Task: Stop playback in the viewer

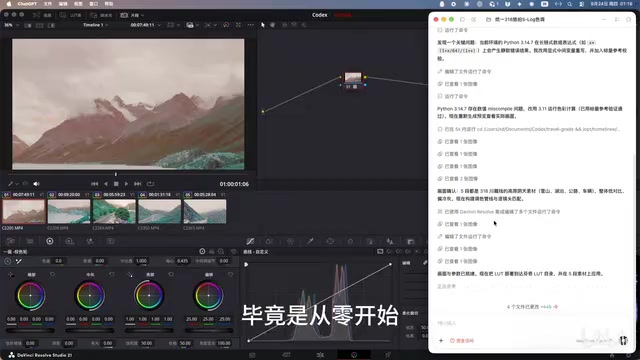Action: click(x=116, y=184)
